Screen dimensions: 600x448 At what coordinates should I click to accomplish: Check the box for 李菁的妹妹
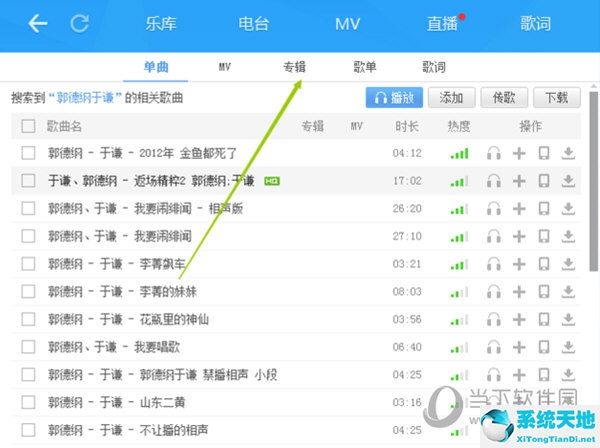click(28, 292)
